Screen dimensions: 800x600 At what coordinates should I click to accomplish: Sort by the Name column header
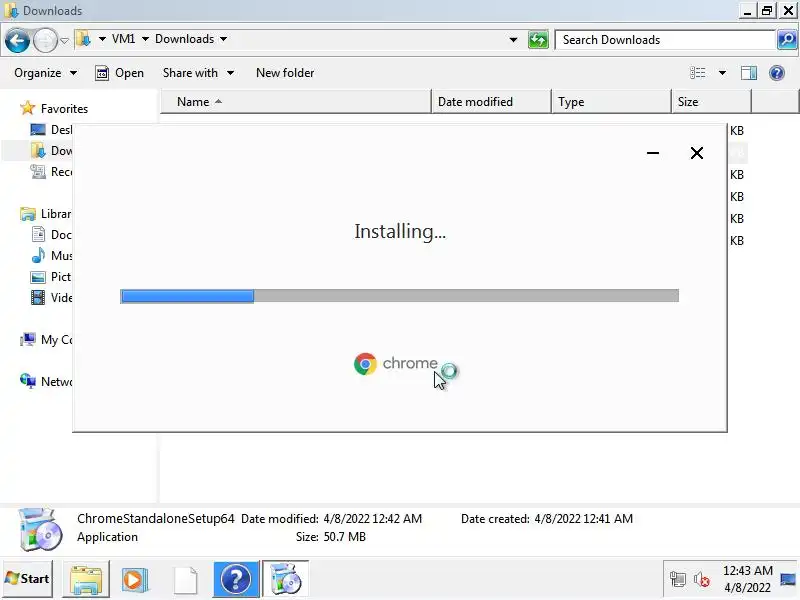[296, 102]
